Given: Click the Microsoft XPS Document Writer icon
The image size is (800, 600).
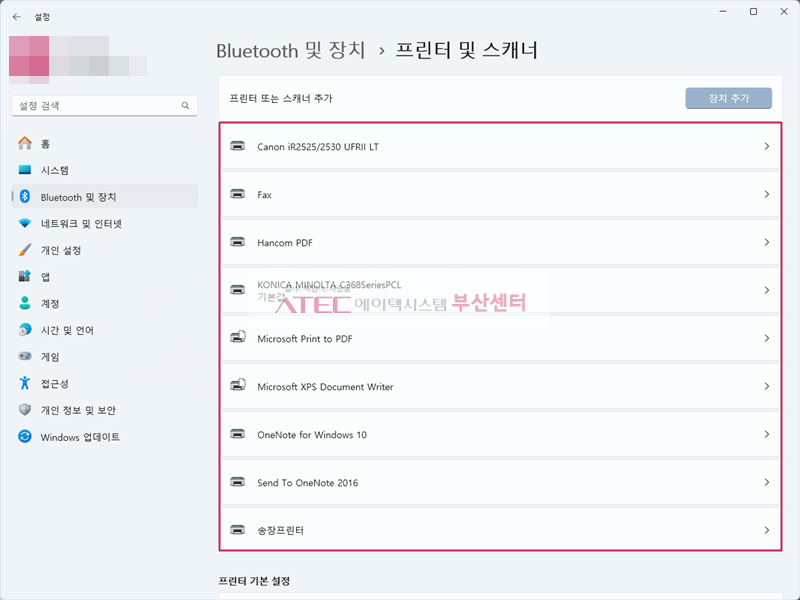Looking at the screenshot, I should [x=238, y=386].
